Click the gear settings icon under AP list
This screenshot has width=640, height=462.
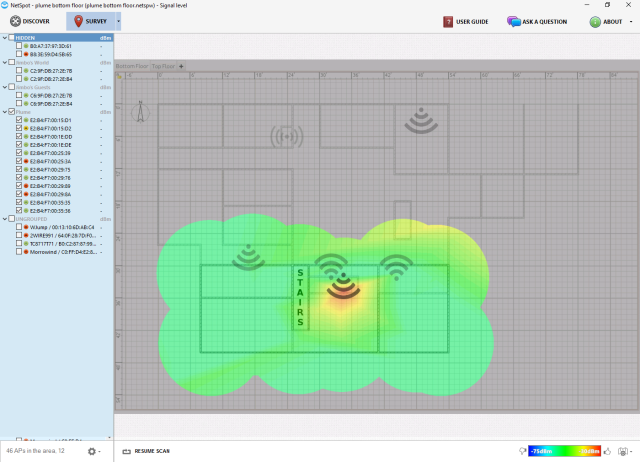point(93,451)
